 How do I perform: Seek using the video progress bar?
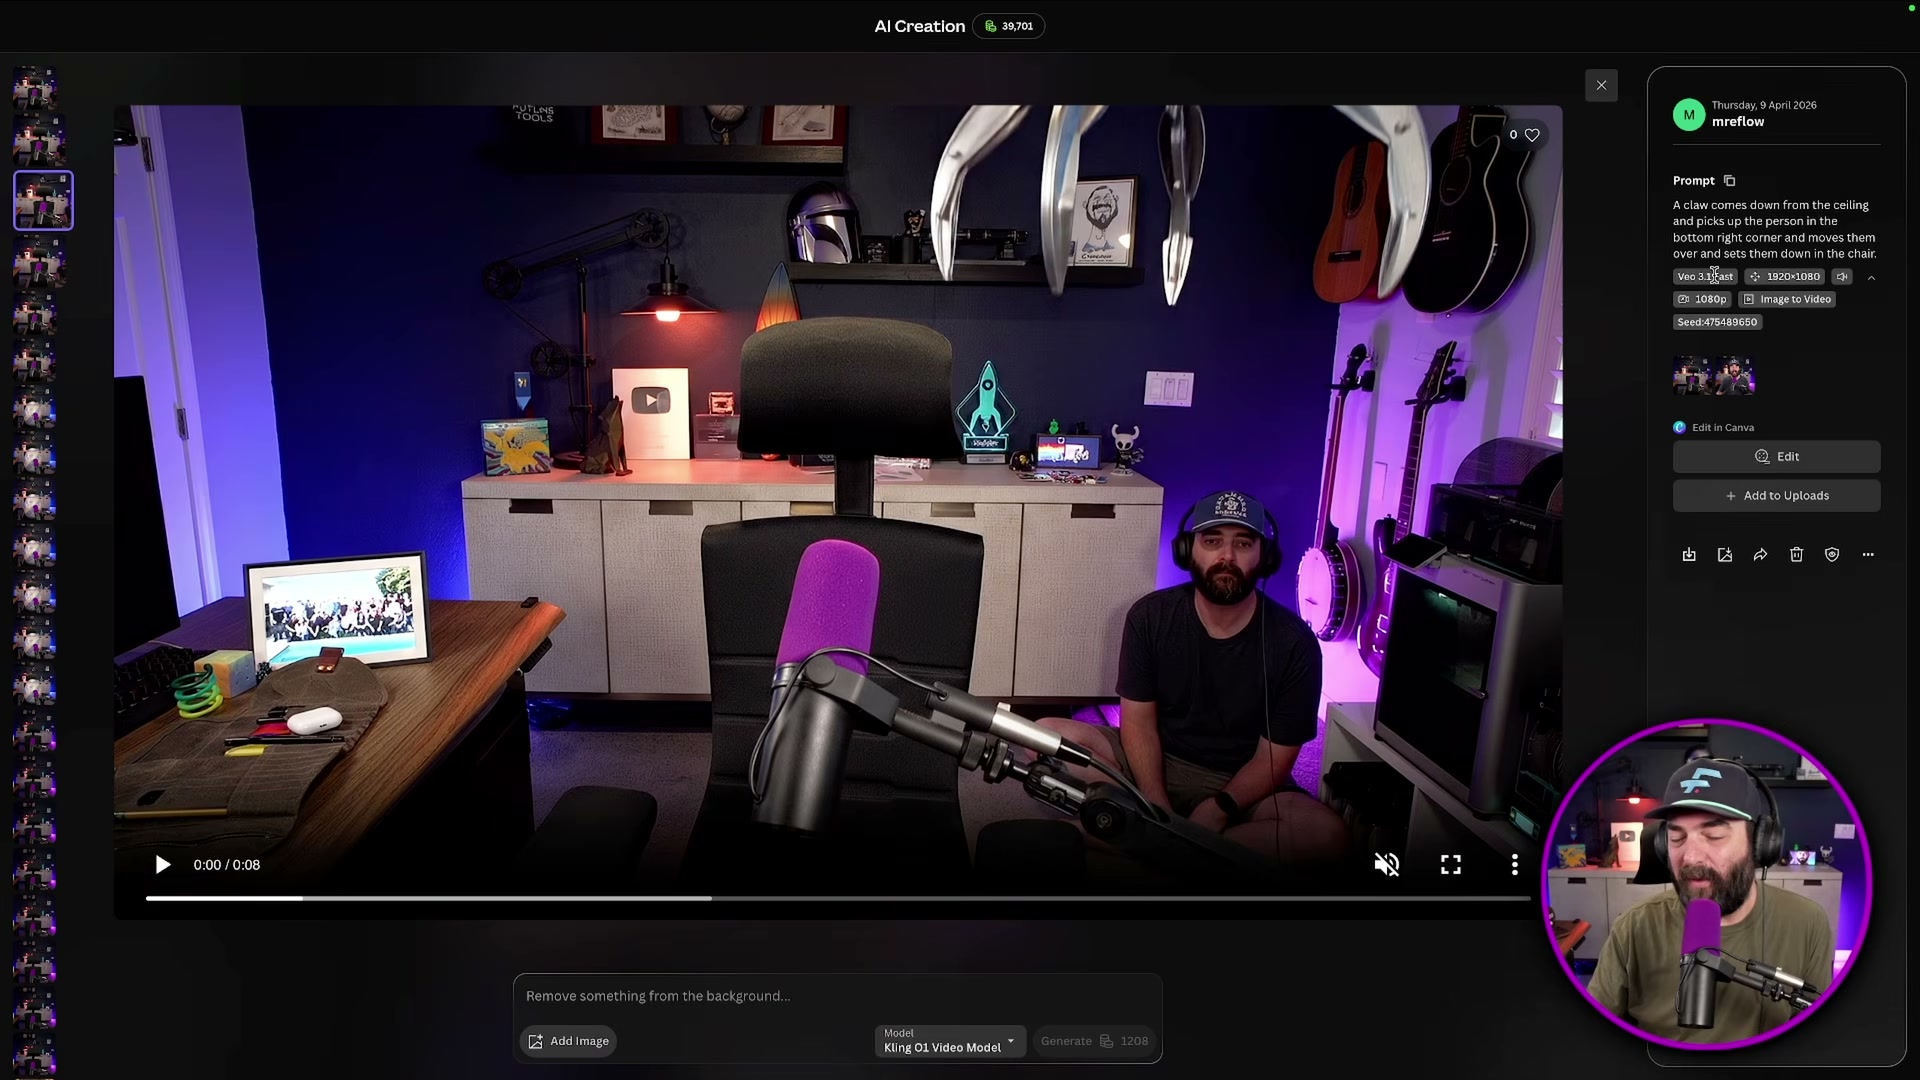(x=838, y=897)
